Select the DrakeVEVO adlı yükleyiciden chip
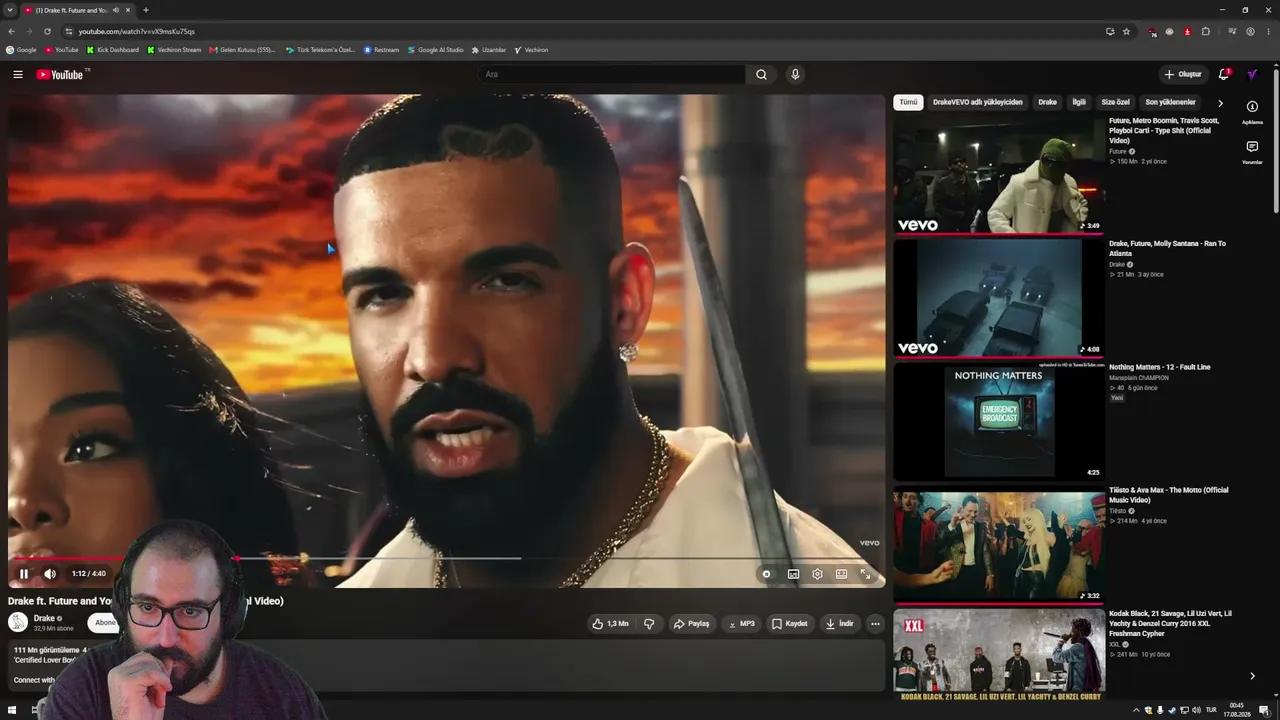1280x720 pixels. coord(978,102)
